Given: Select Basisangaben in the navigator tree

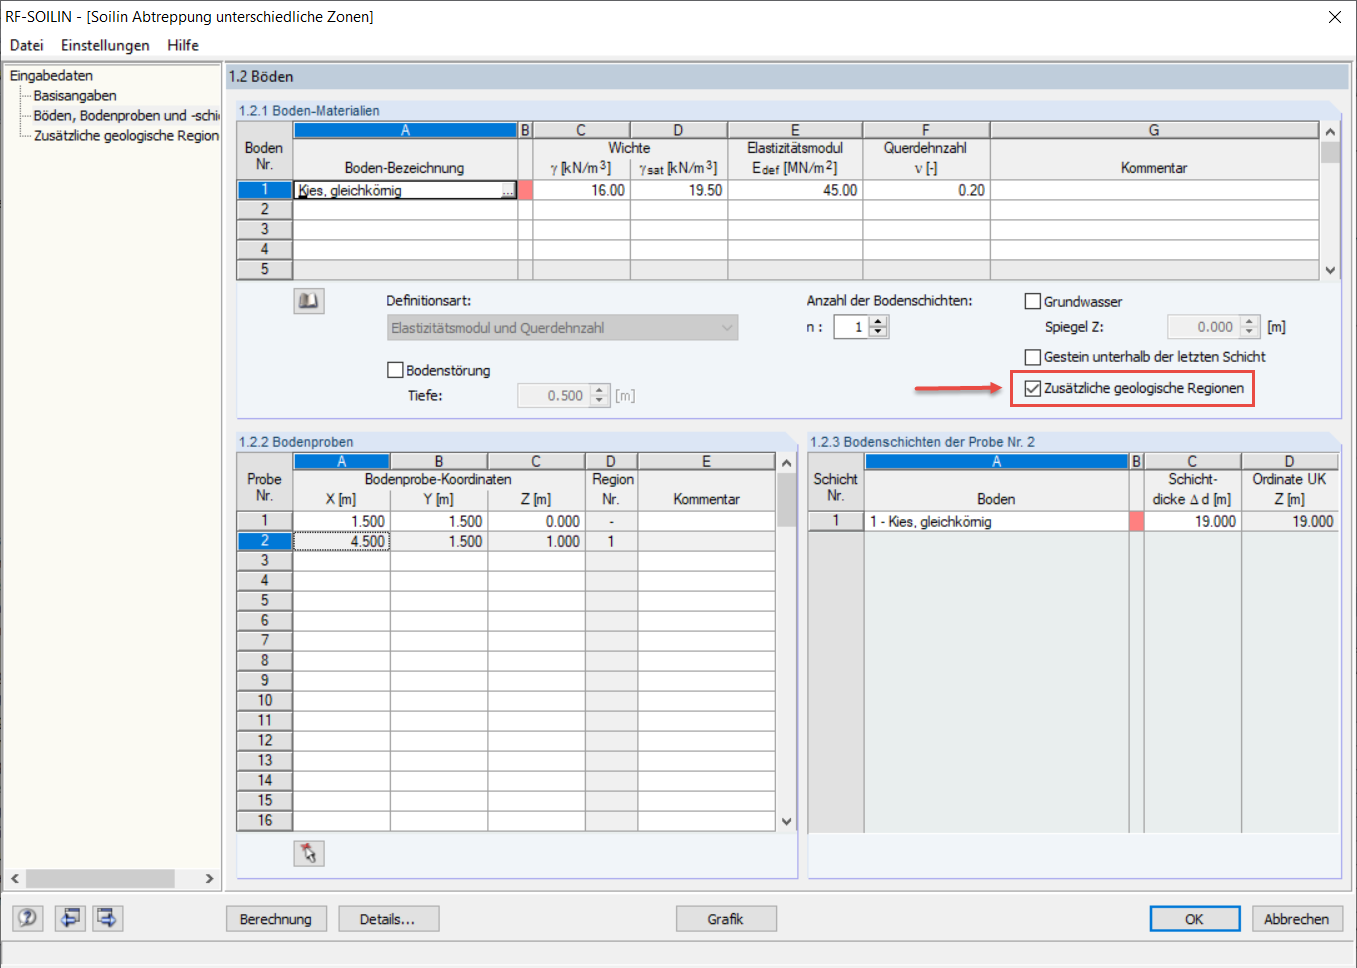Looking at the screenshot, I should pos(75,96).
